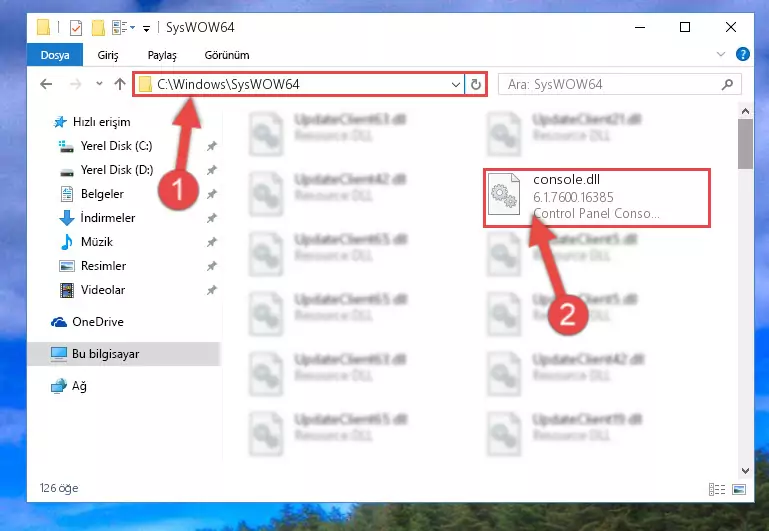The image size is (769, 531).
Task: Open Hızlı erişim in the navigation pane
Action: click(x=92, y=122)
